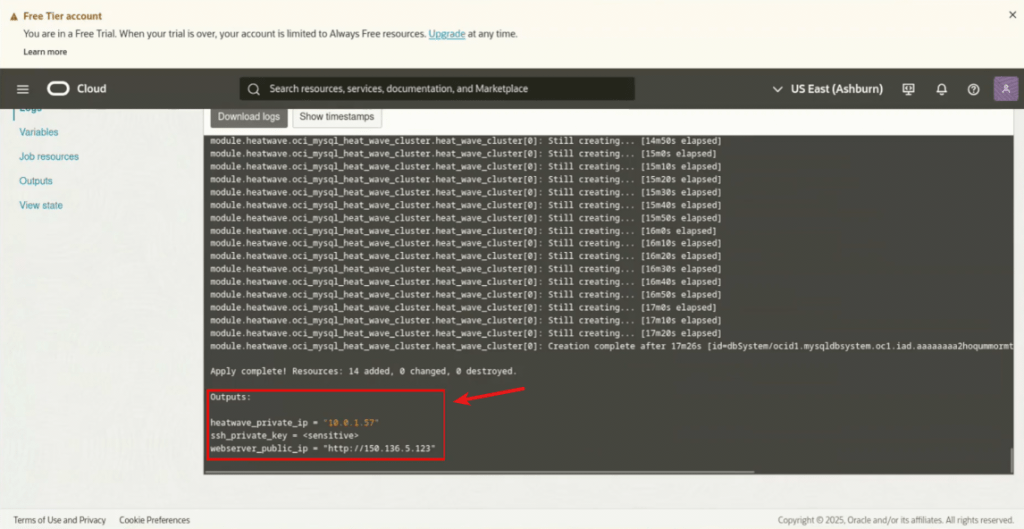
Task: Click the "14m50s elapsed" log line
Action: click(x=466, y=141)
